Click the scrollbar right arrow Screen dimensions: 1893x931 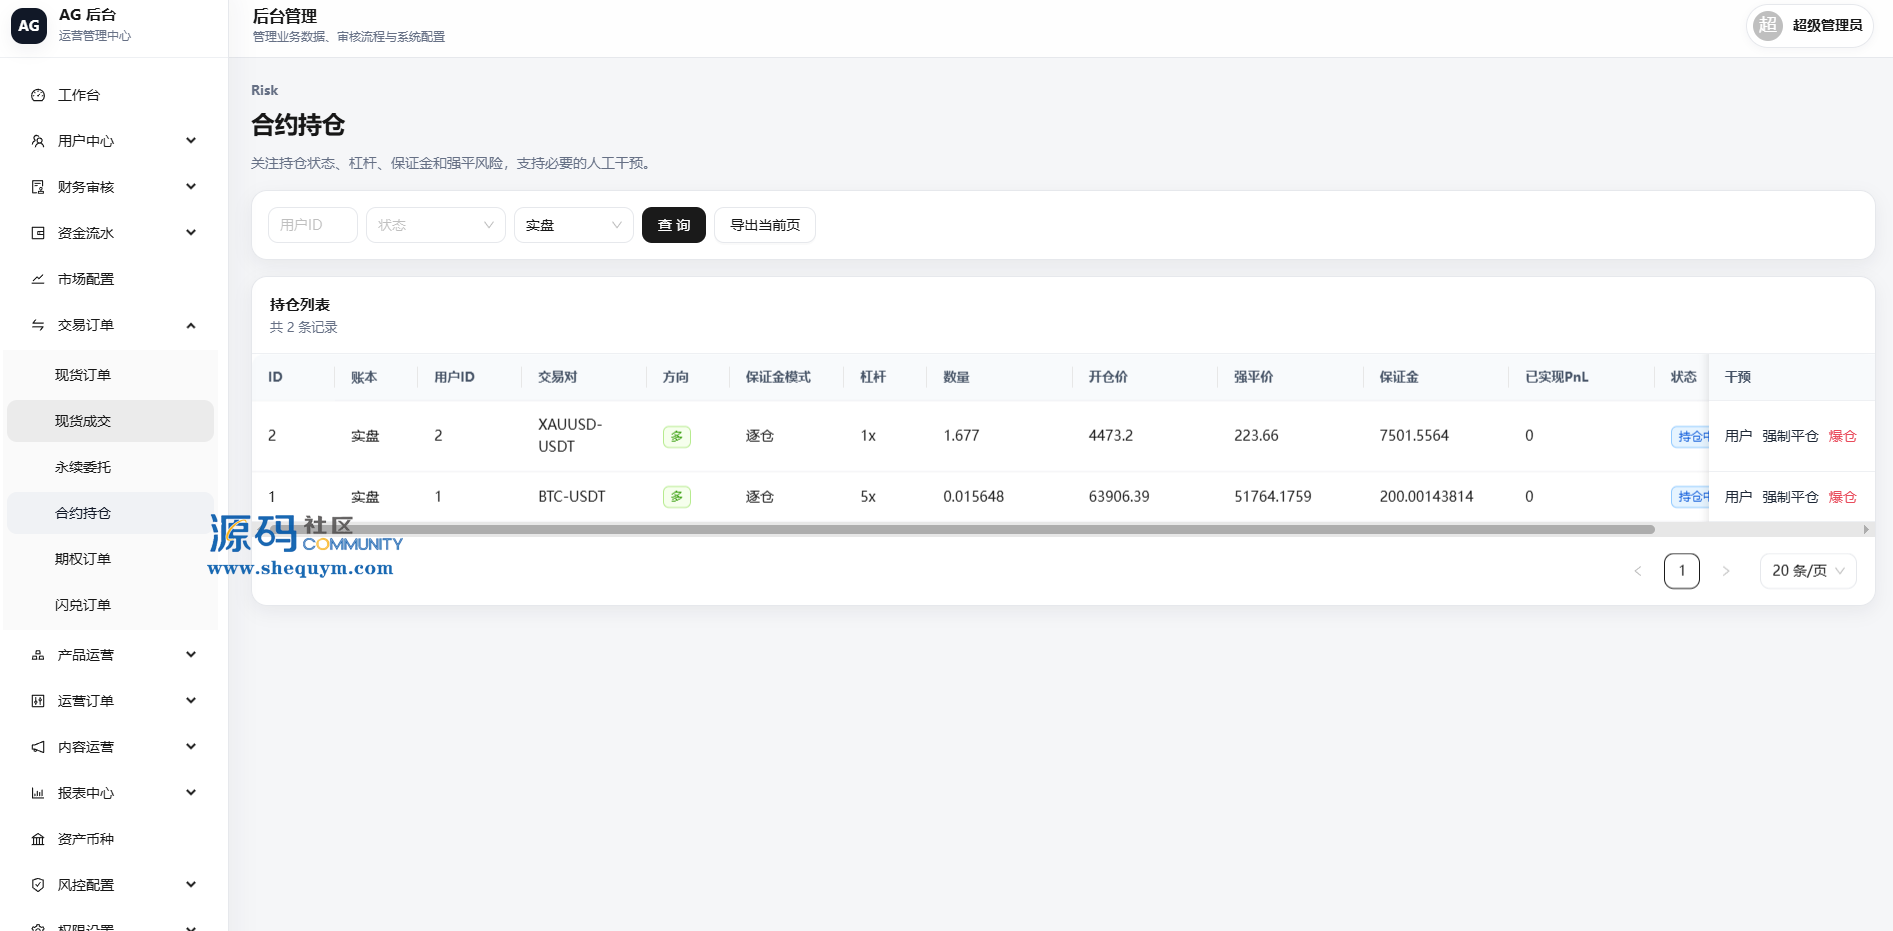[1866, 529]
